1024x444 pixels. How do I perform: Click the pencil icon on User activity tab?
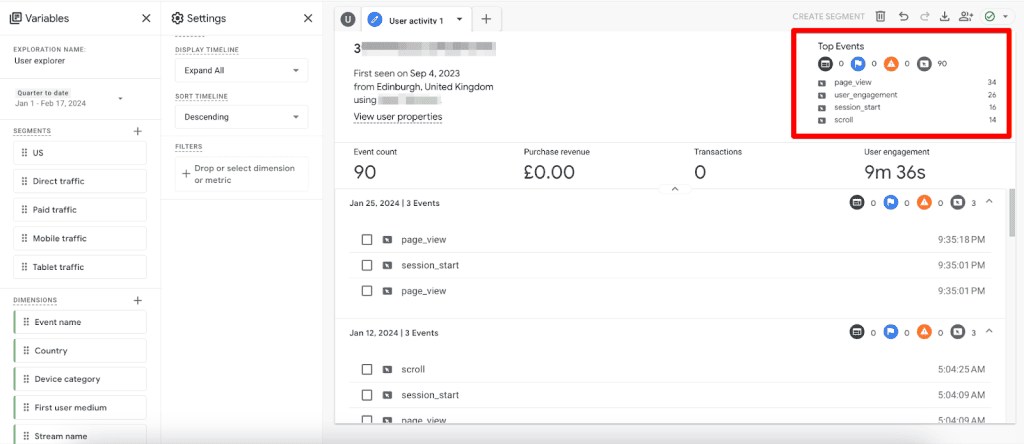coord(374,20)
